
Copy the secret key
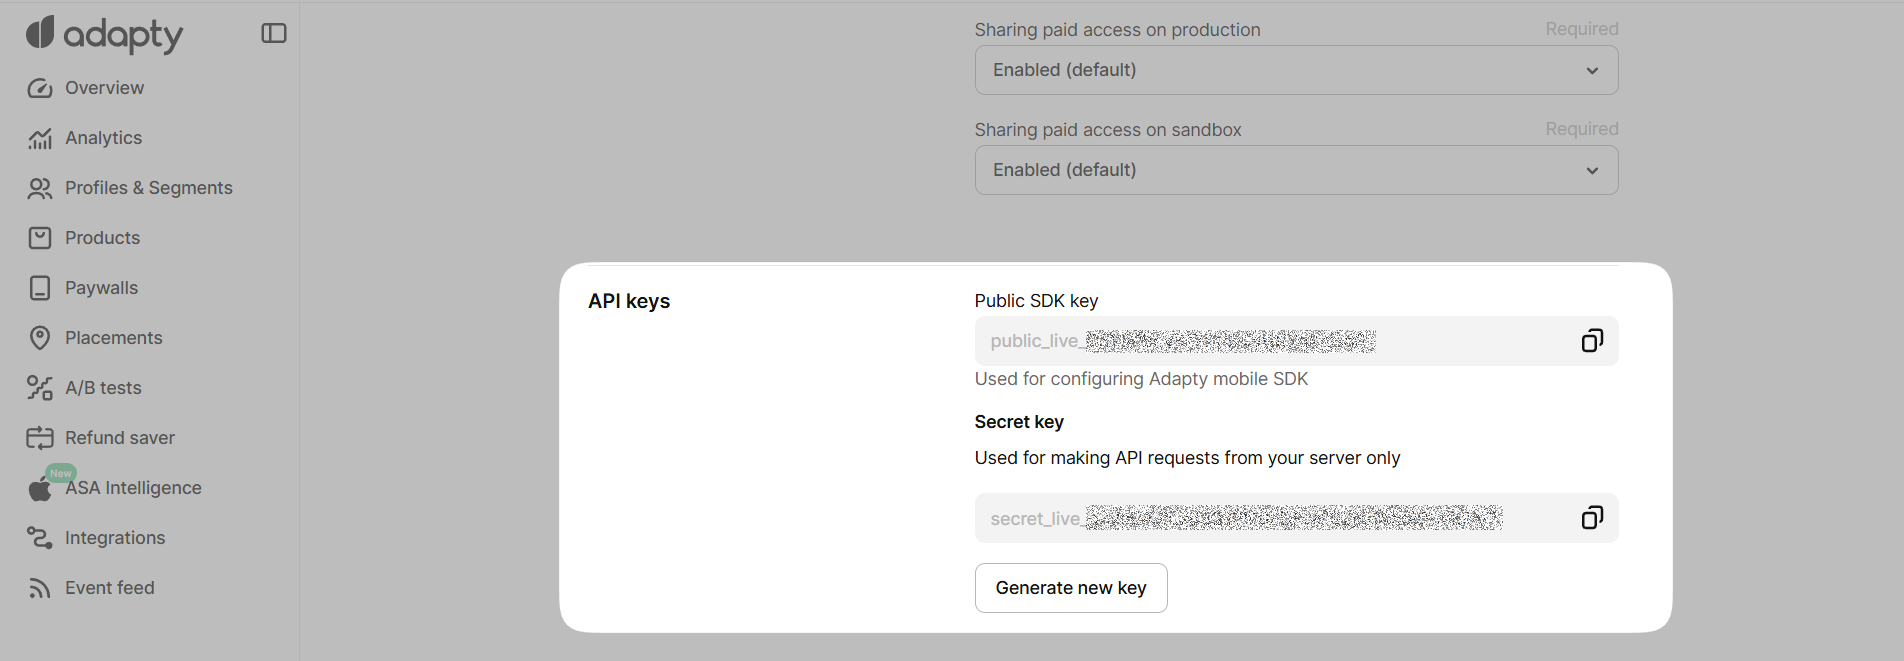(x=1592, y=518)
